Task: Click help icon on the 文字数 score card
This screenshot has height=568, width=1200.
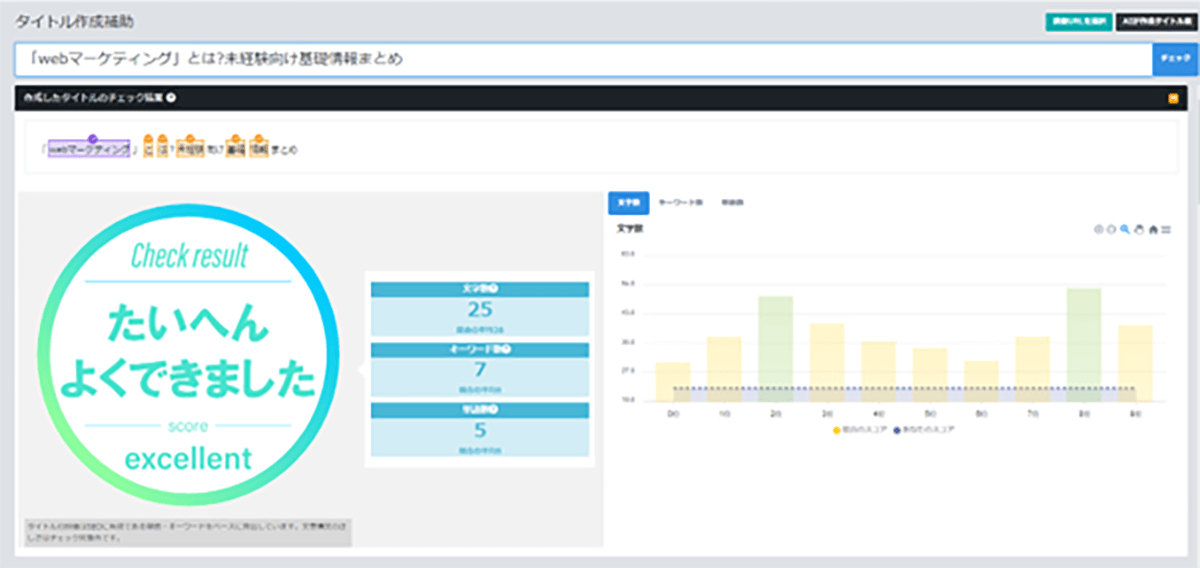Action: [x=495, y=289]
